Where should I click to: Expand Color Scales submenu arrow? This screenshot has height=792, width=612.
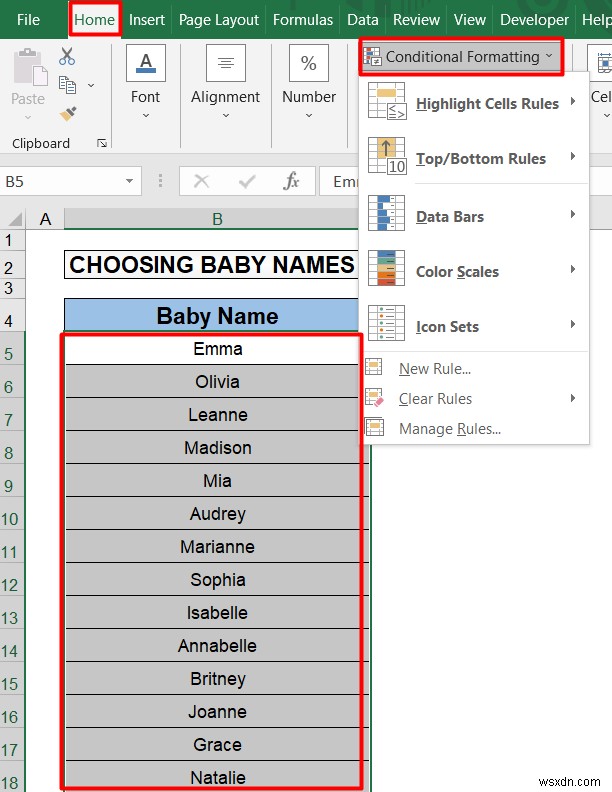[x=573, y=269]
